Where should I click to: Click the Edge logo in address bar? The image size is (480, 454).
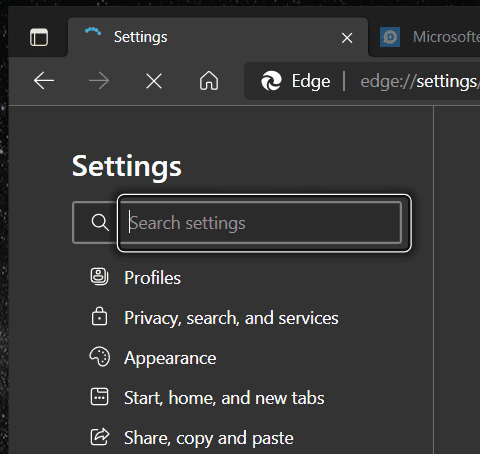[x=271, y=81]
